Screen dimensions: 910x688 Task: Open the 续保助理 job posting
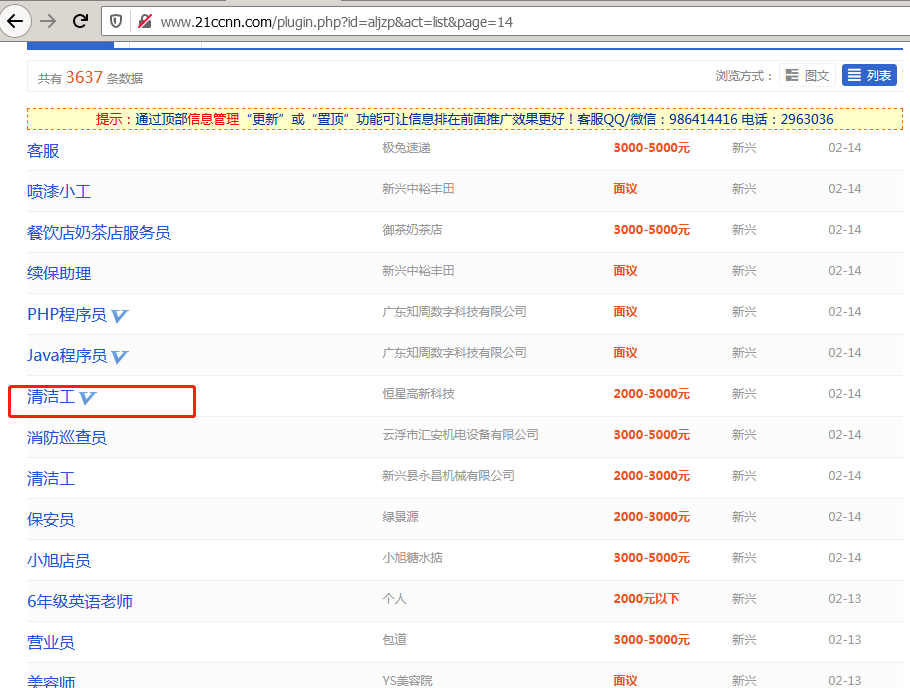click(x=59, y=273)
